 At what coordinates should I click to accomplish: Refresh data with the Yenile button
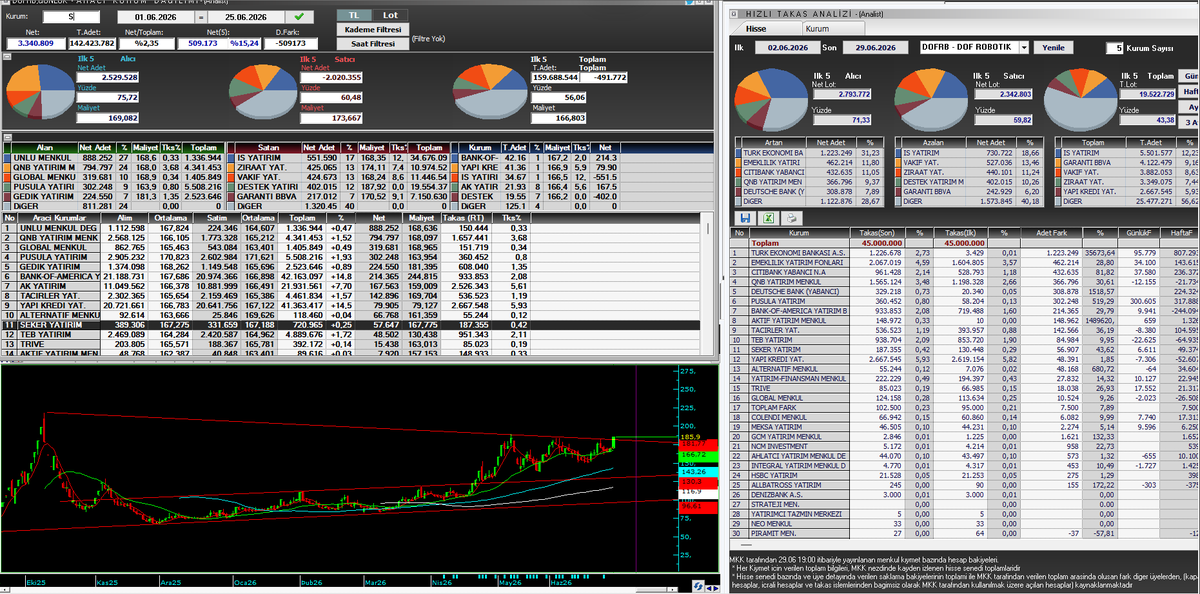coord(1054,47)
